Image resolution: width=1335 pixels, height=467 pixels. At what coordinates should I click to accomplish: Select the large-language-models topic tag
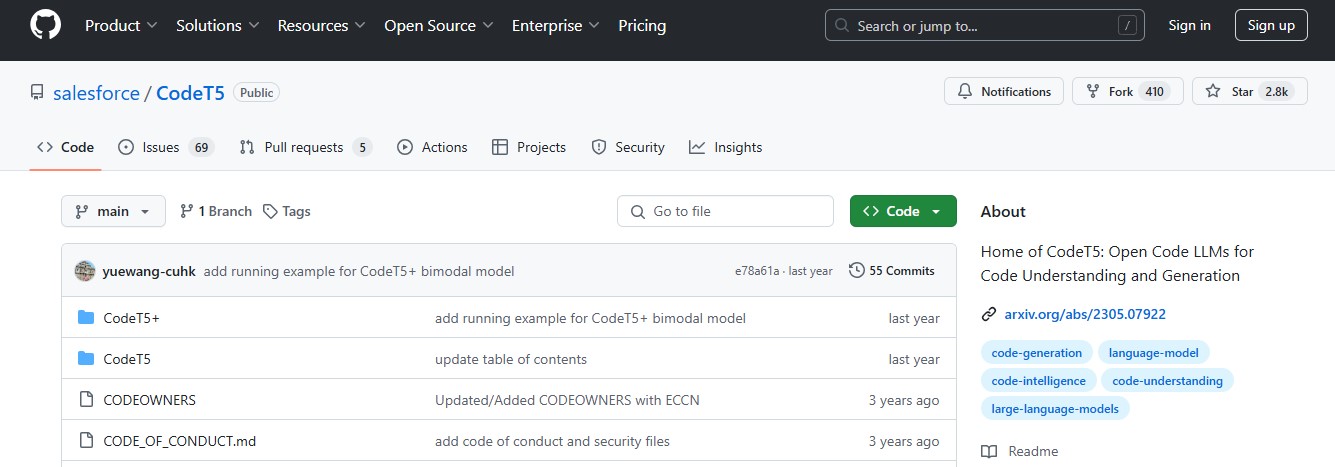(1055, 408)
